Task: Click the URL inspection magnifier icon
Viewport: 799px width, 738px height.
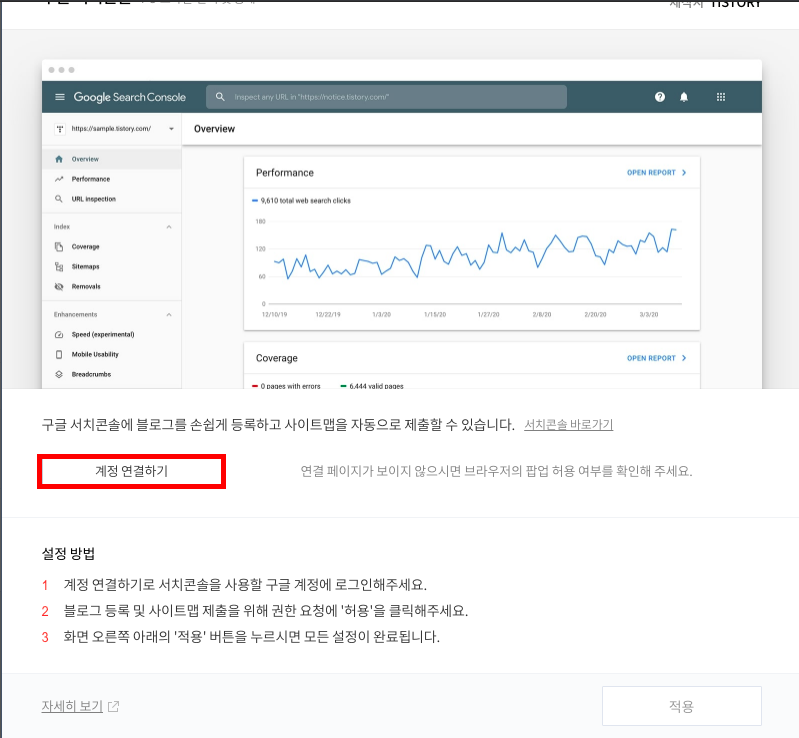Action: click(59, 199)
